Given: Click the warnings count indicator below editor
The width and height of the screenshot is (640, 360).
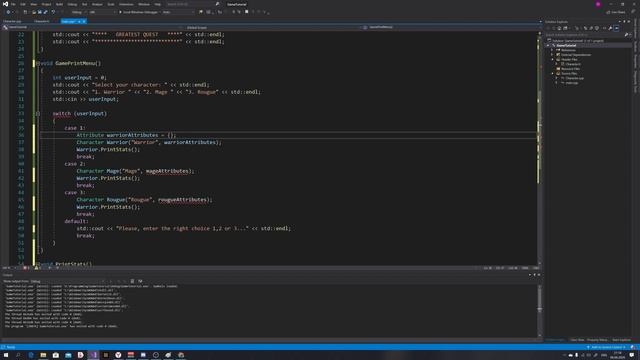Looking at the screenshot, I should pos(37,268).
